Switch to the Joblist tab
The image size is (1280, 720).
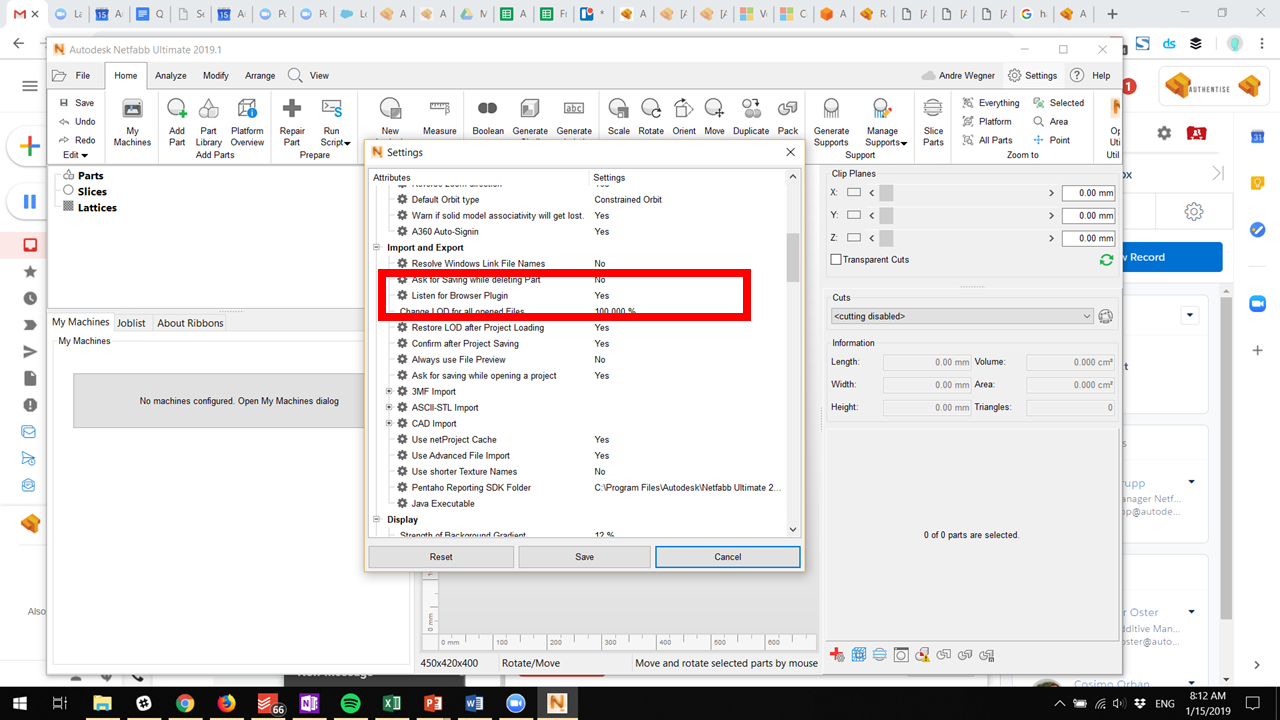[131, 323]
